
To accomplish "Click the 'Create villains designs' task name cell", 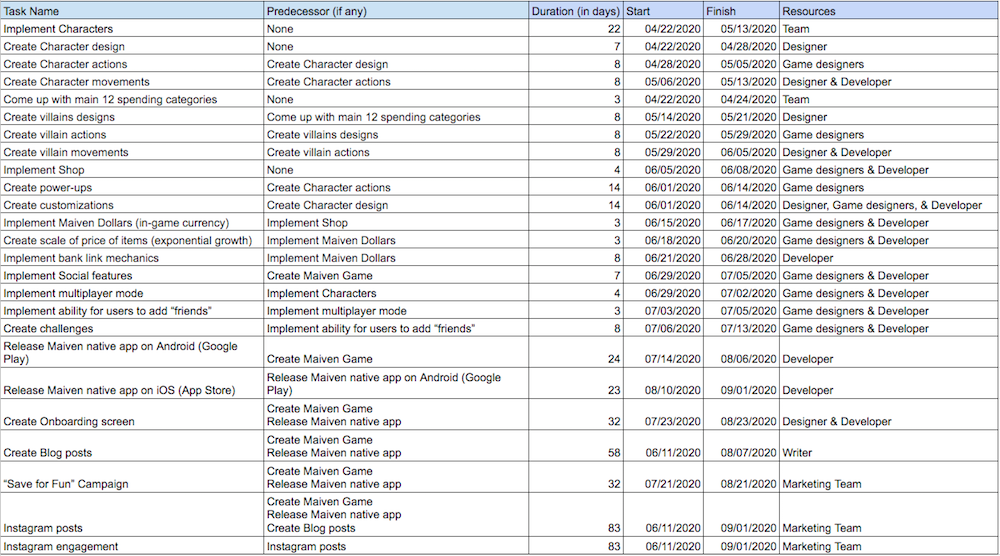I will [132, 117].
